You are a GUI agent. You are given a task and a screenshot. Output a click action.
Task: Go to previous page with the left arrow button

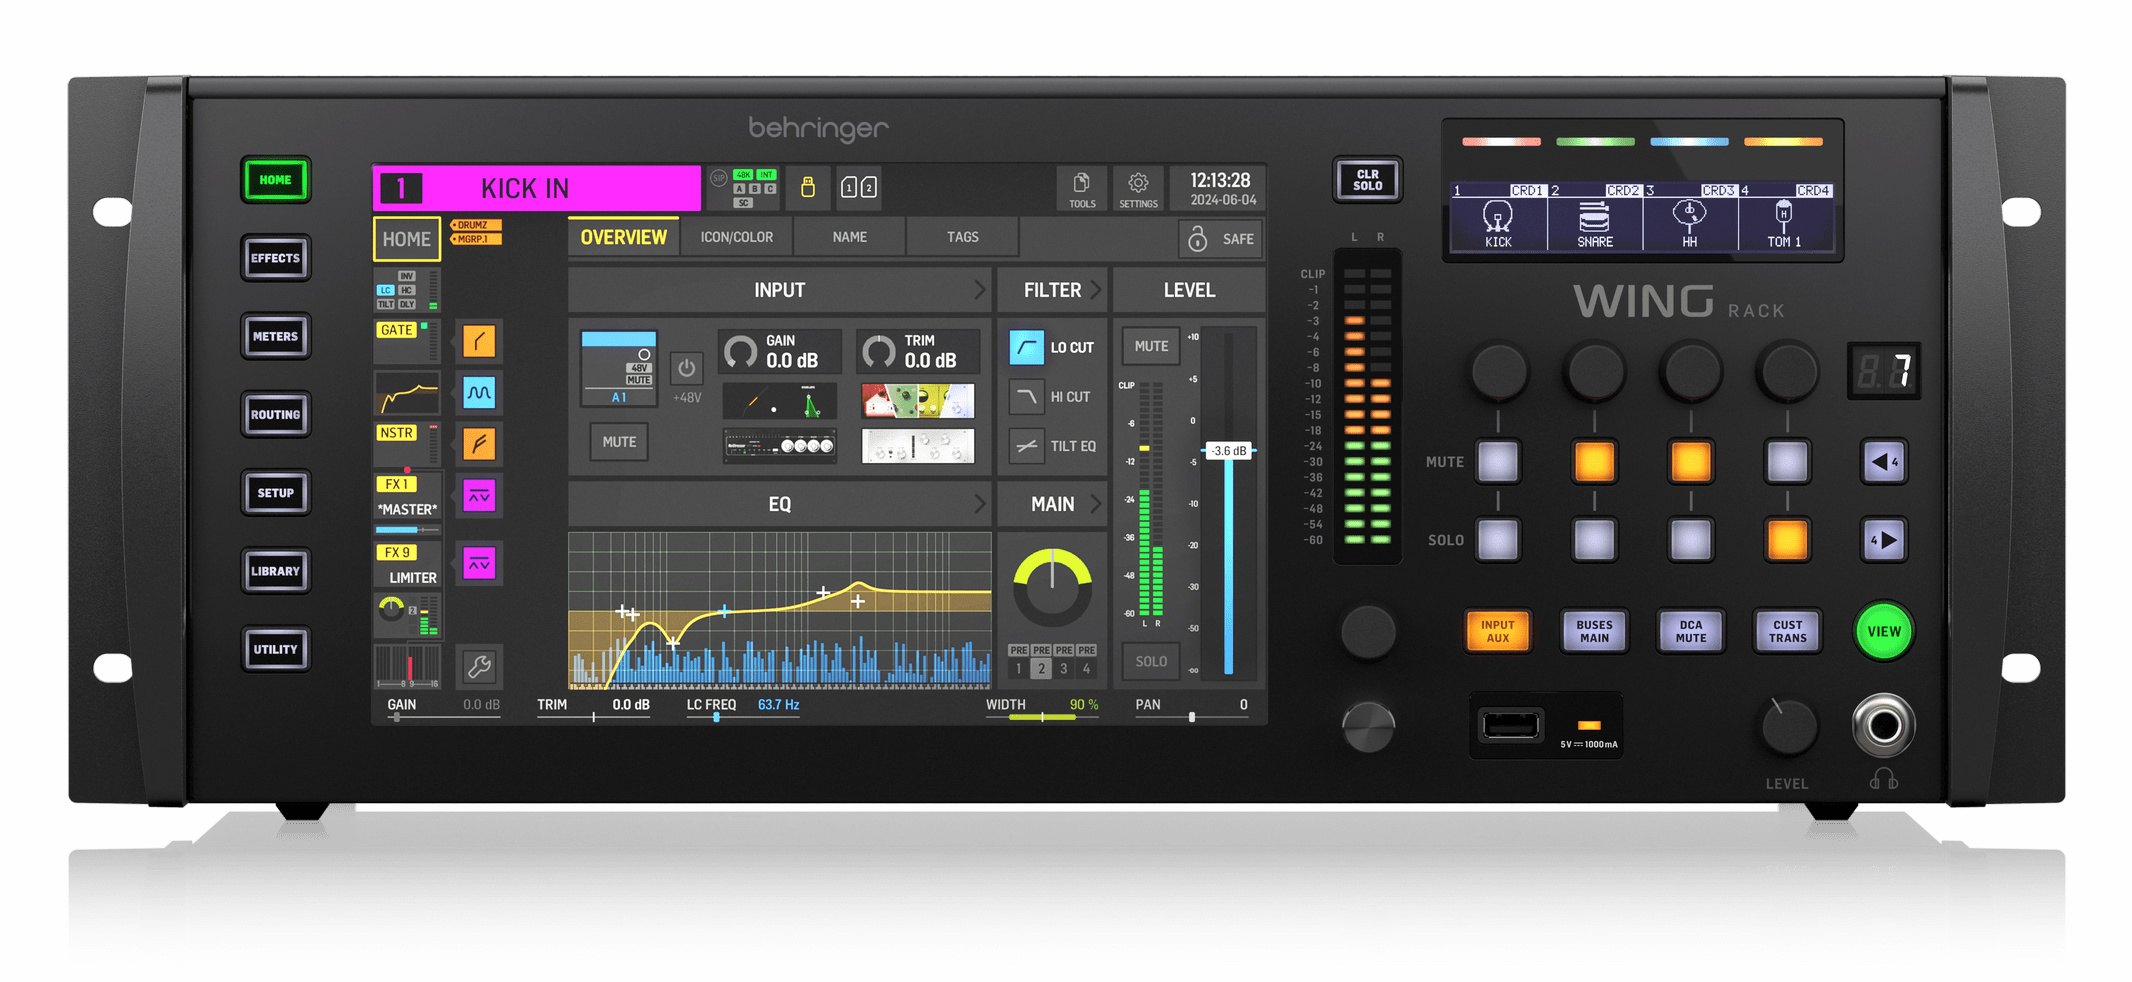(x=1884, y=462)
